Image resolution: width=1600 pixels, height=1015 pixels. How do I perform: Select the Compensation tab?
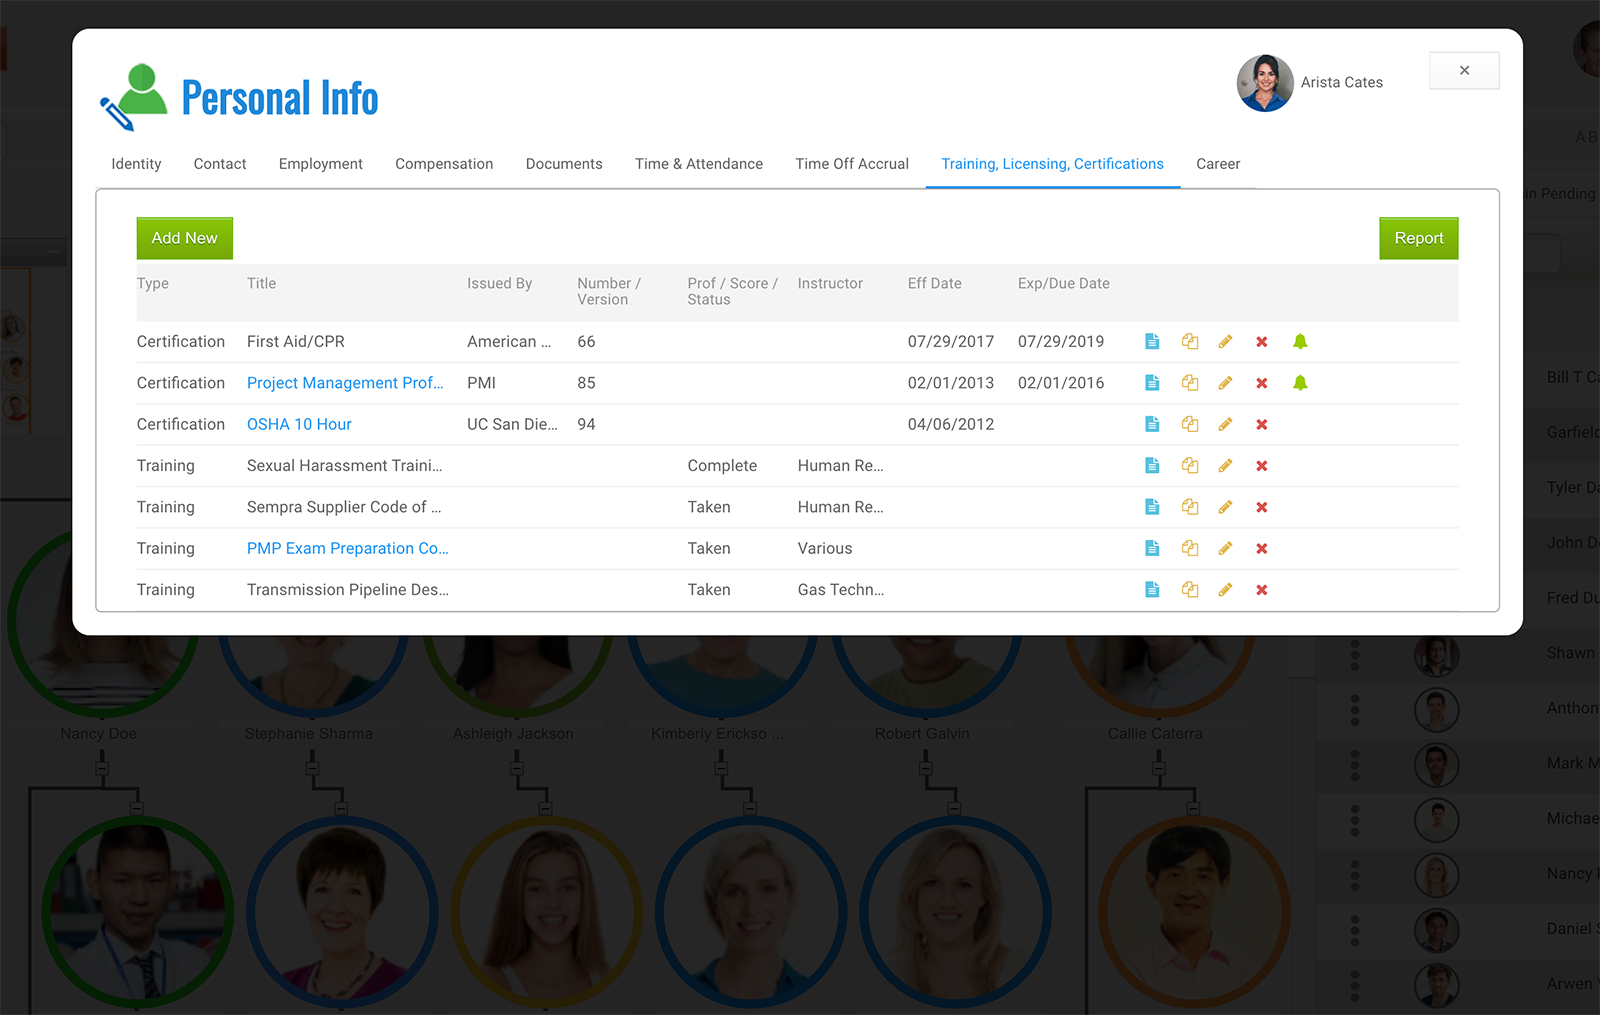tap(444, 164)
